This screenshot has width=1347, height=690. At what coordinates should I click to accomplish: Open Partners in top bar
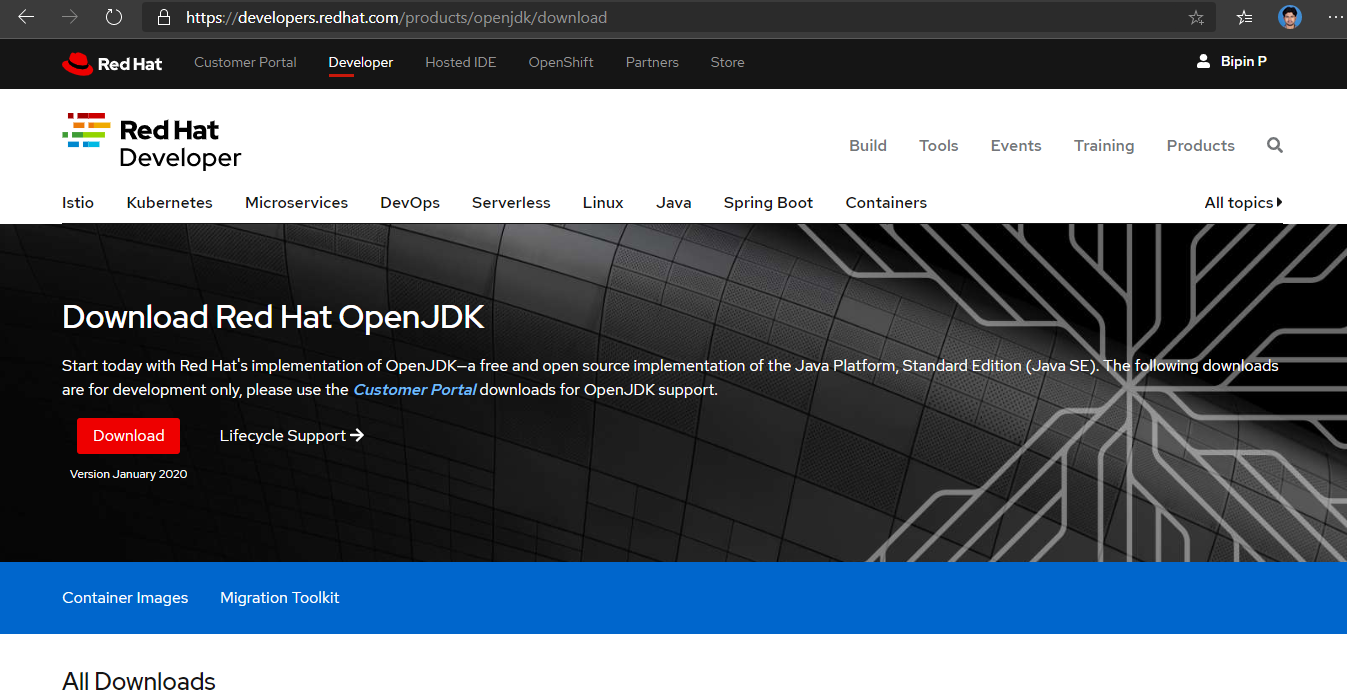[x=652, y=62]
